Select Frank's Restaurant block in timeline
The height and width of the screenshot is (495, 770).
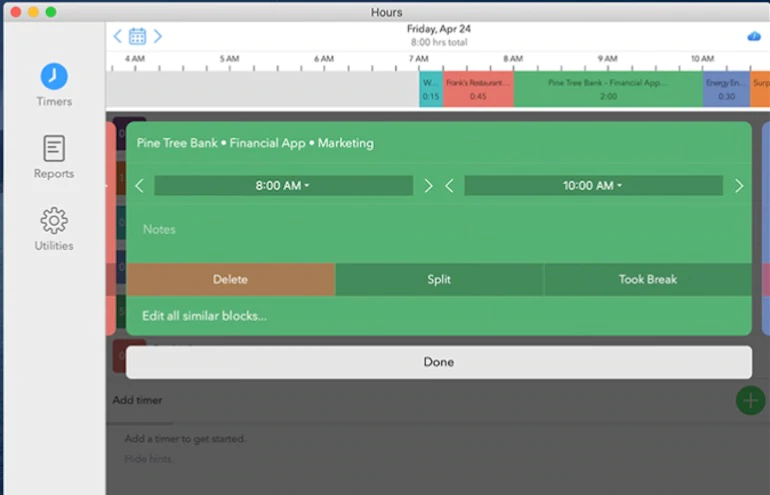(x=478, y=89)
